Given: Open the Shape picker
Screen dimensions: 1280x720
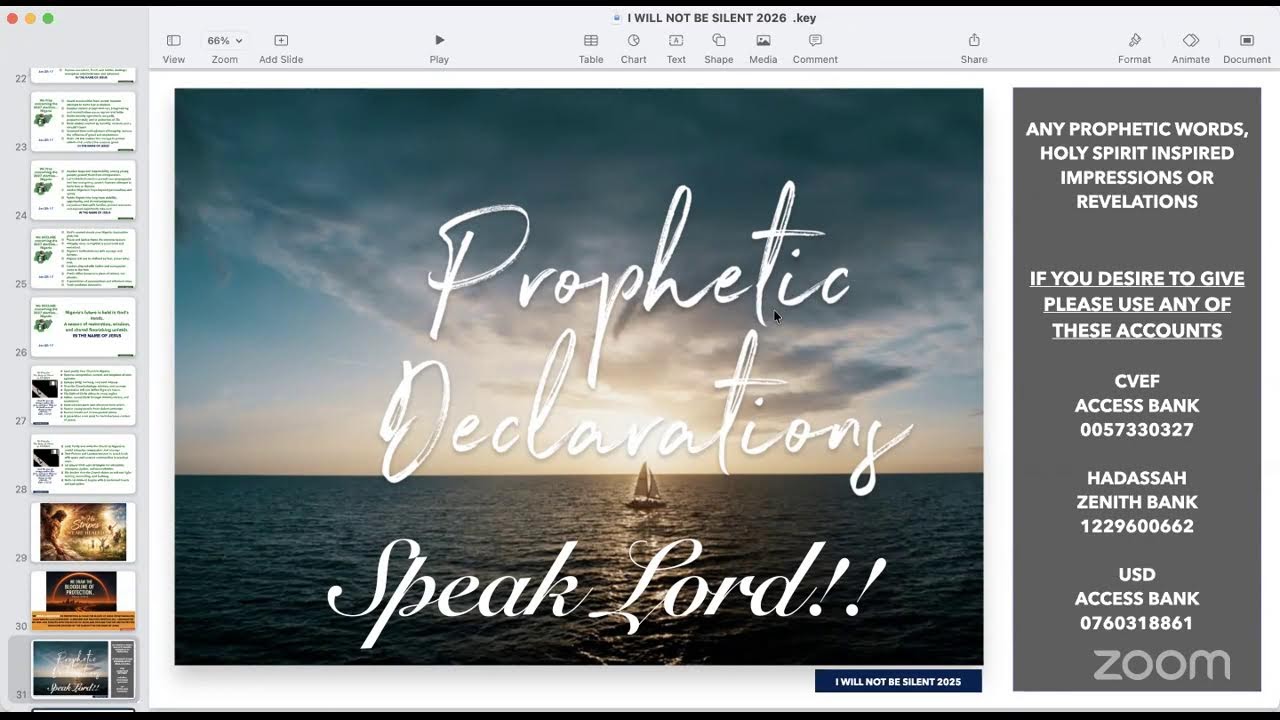Looking at the screenshot, I should pos(718,41).
